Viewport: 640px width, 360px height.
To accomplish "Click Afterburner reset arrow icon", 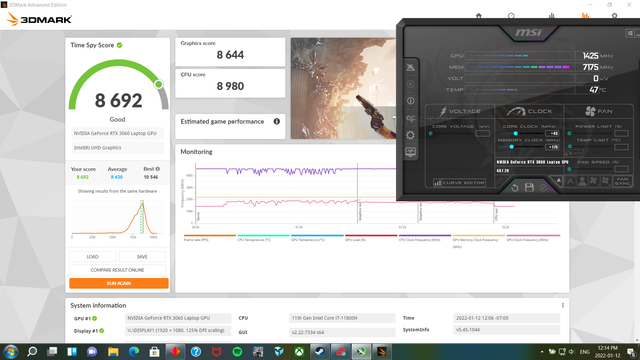I will point(515,188).
